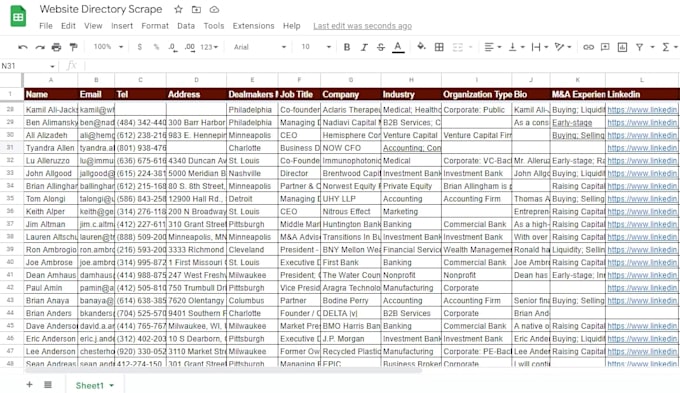This screenshot has width=680, height=393.
Task: Open the Help menu
Action: click(291, 26)
